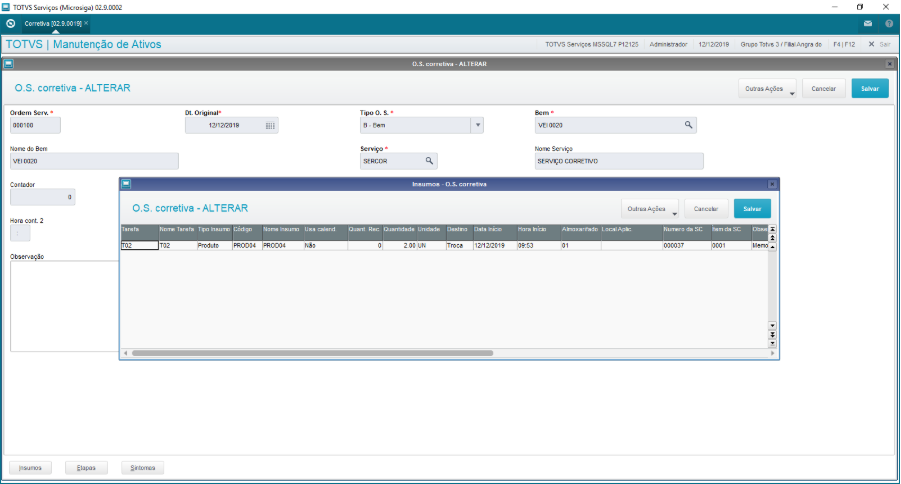Open the mail envelope icon

pos(868,24)
